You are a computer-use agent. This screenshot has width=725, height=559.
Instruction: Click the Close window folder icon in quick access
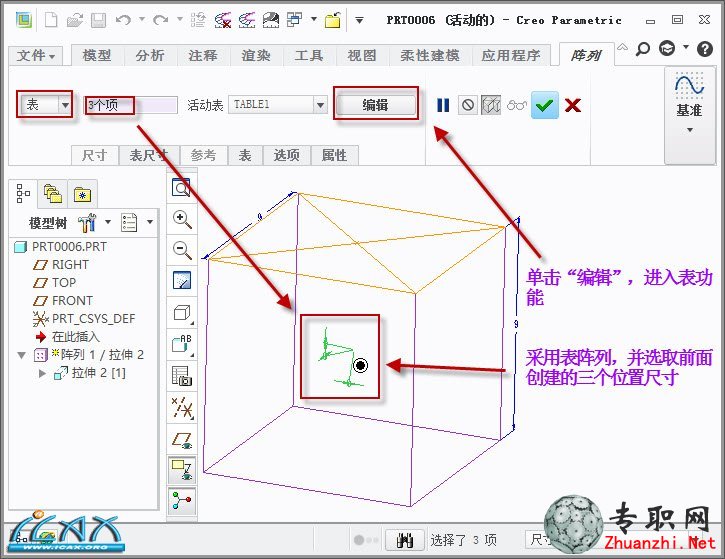click(x=333, y=20)
